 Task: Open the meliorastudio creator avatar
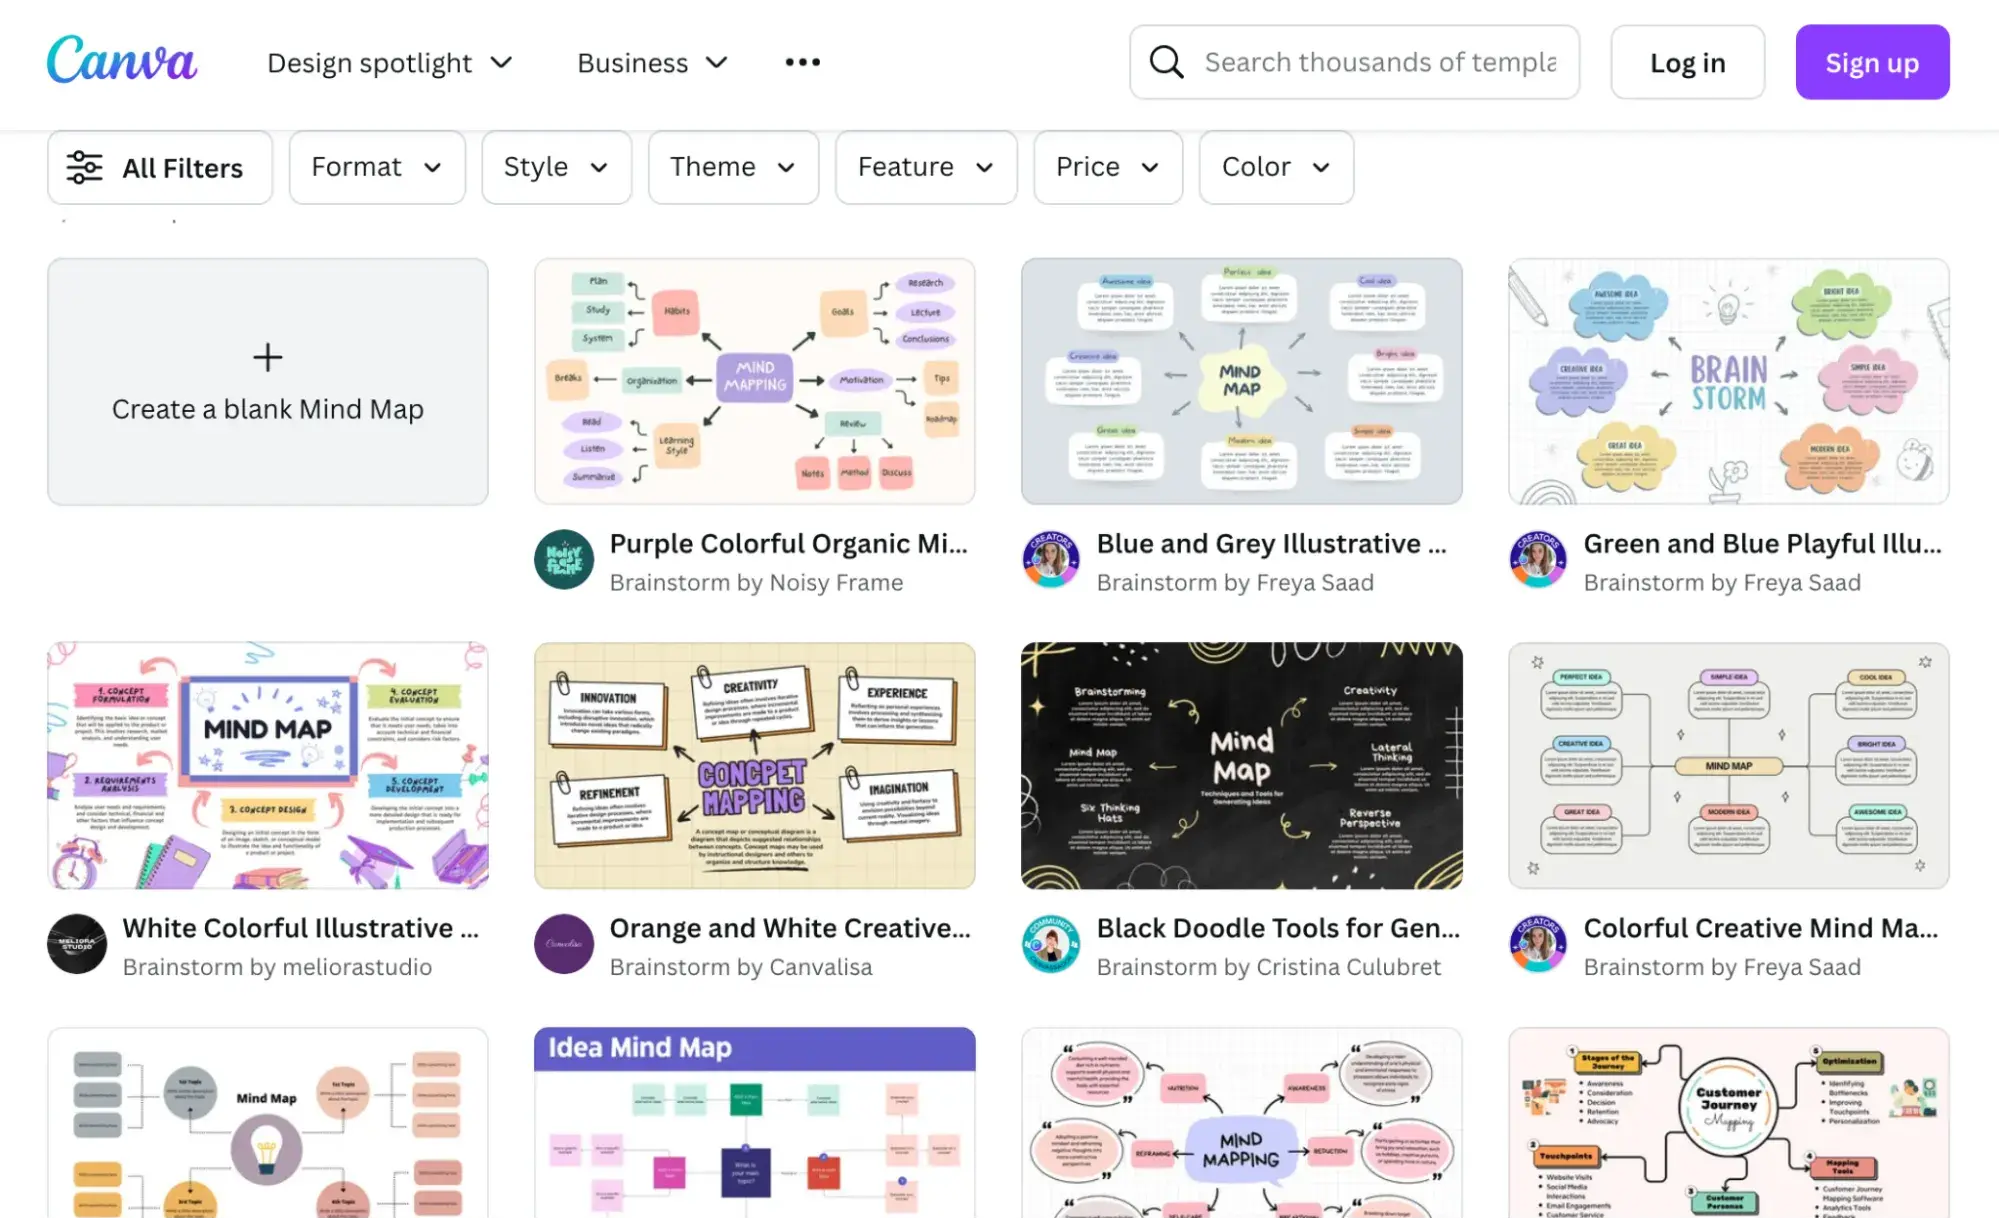pyautogui.click(x=77, y=944)
